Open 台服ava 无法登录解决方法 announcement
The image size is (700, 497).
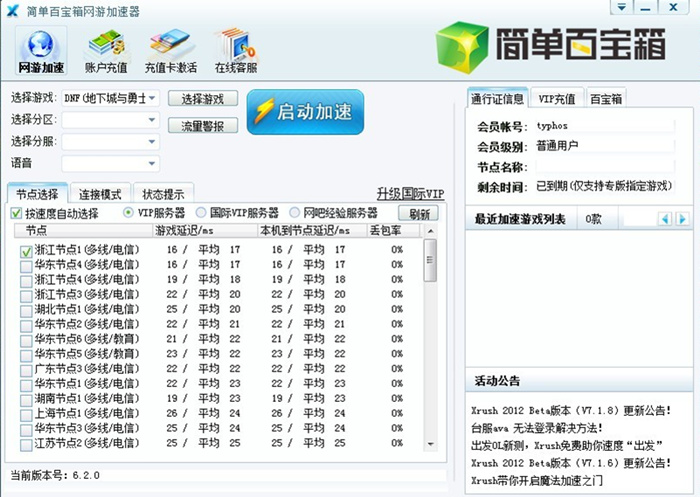[x=537, y=428]
